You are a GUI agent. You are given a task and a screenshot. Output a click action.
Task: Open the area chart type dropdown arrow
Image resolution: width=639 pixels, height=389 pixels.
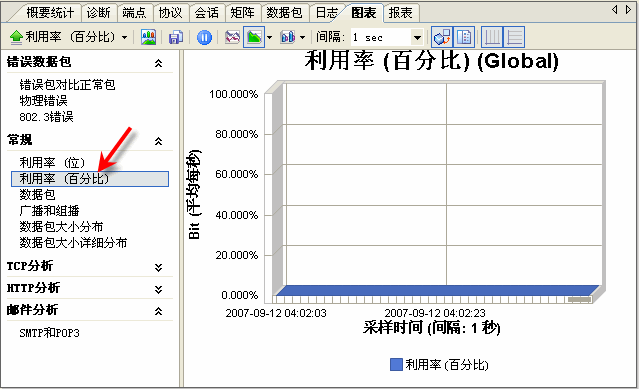269,37
